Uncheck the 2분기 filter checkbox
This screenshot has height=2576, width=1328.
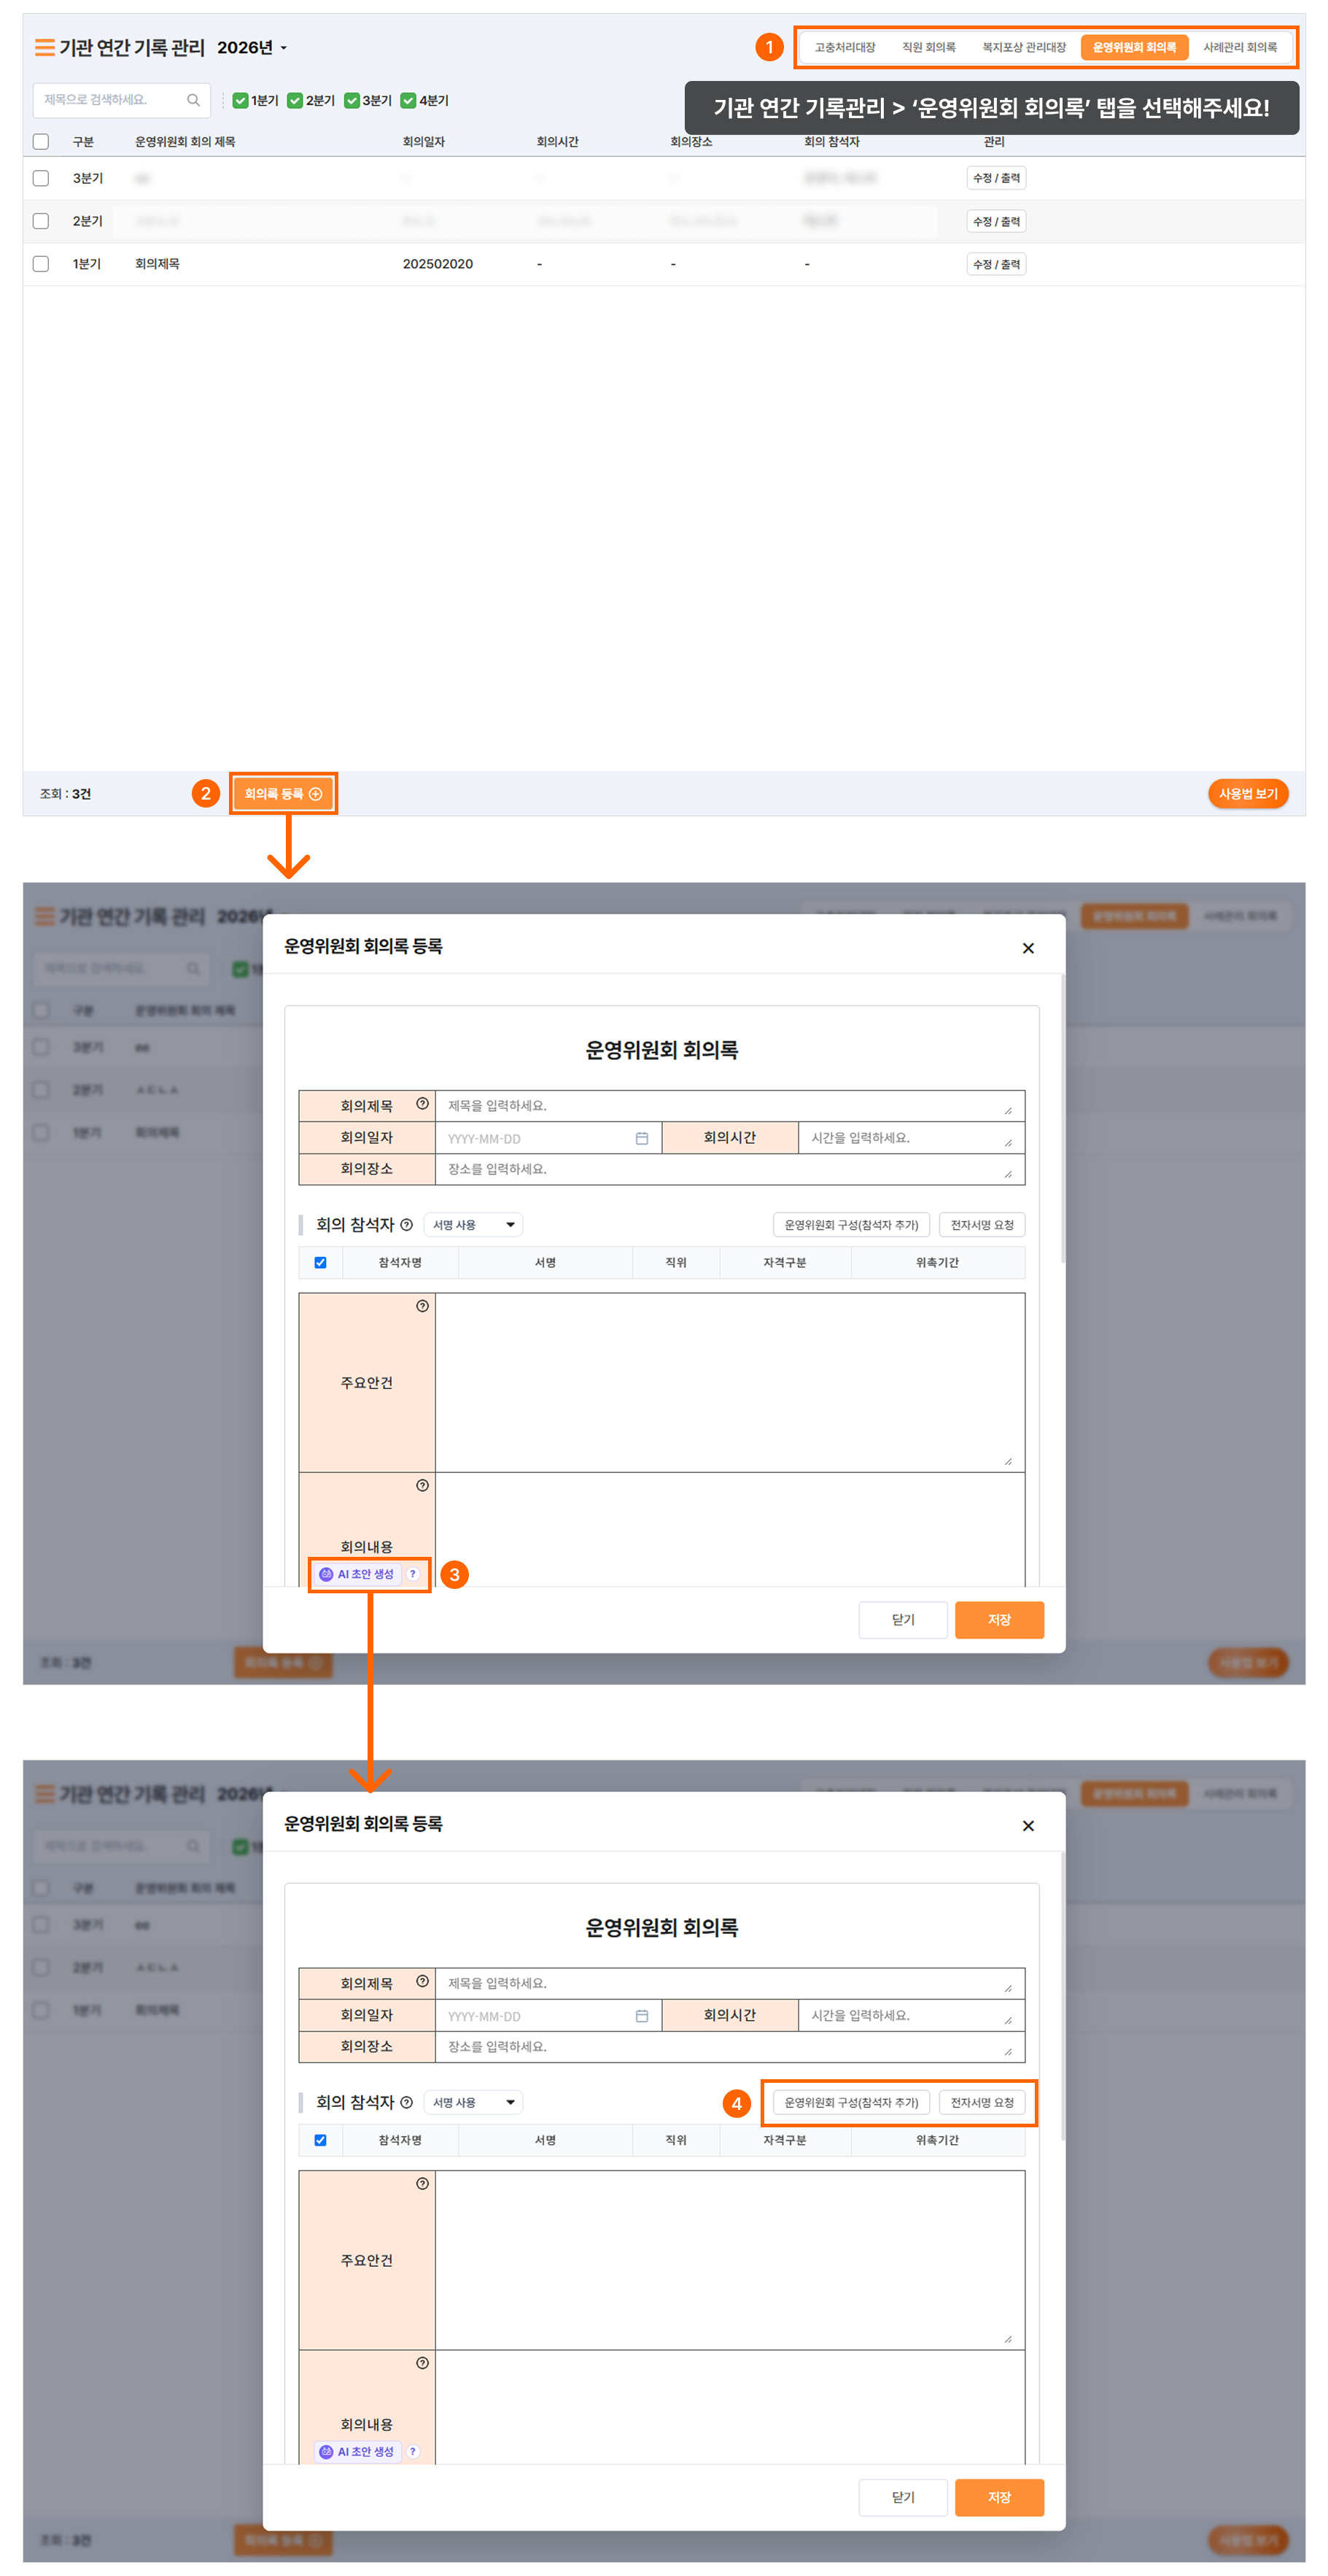pyautogui.click(x=295, y=100)
